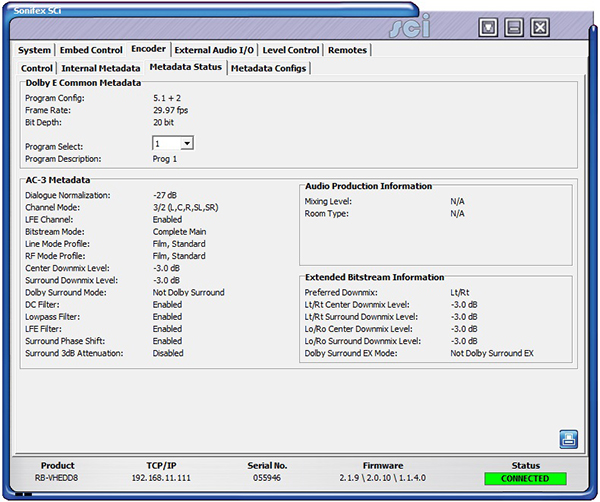Click the LFE Channel Enabled value
The image size is (600, 502).
(x=167, y=220)
